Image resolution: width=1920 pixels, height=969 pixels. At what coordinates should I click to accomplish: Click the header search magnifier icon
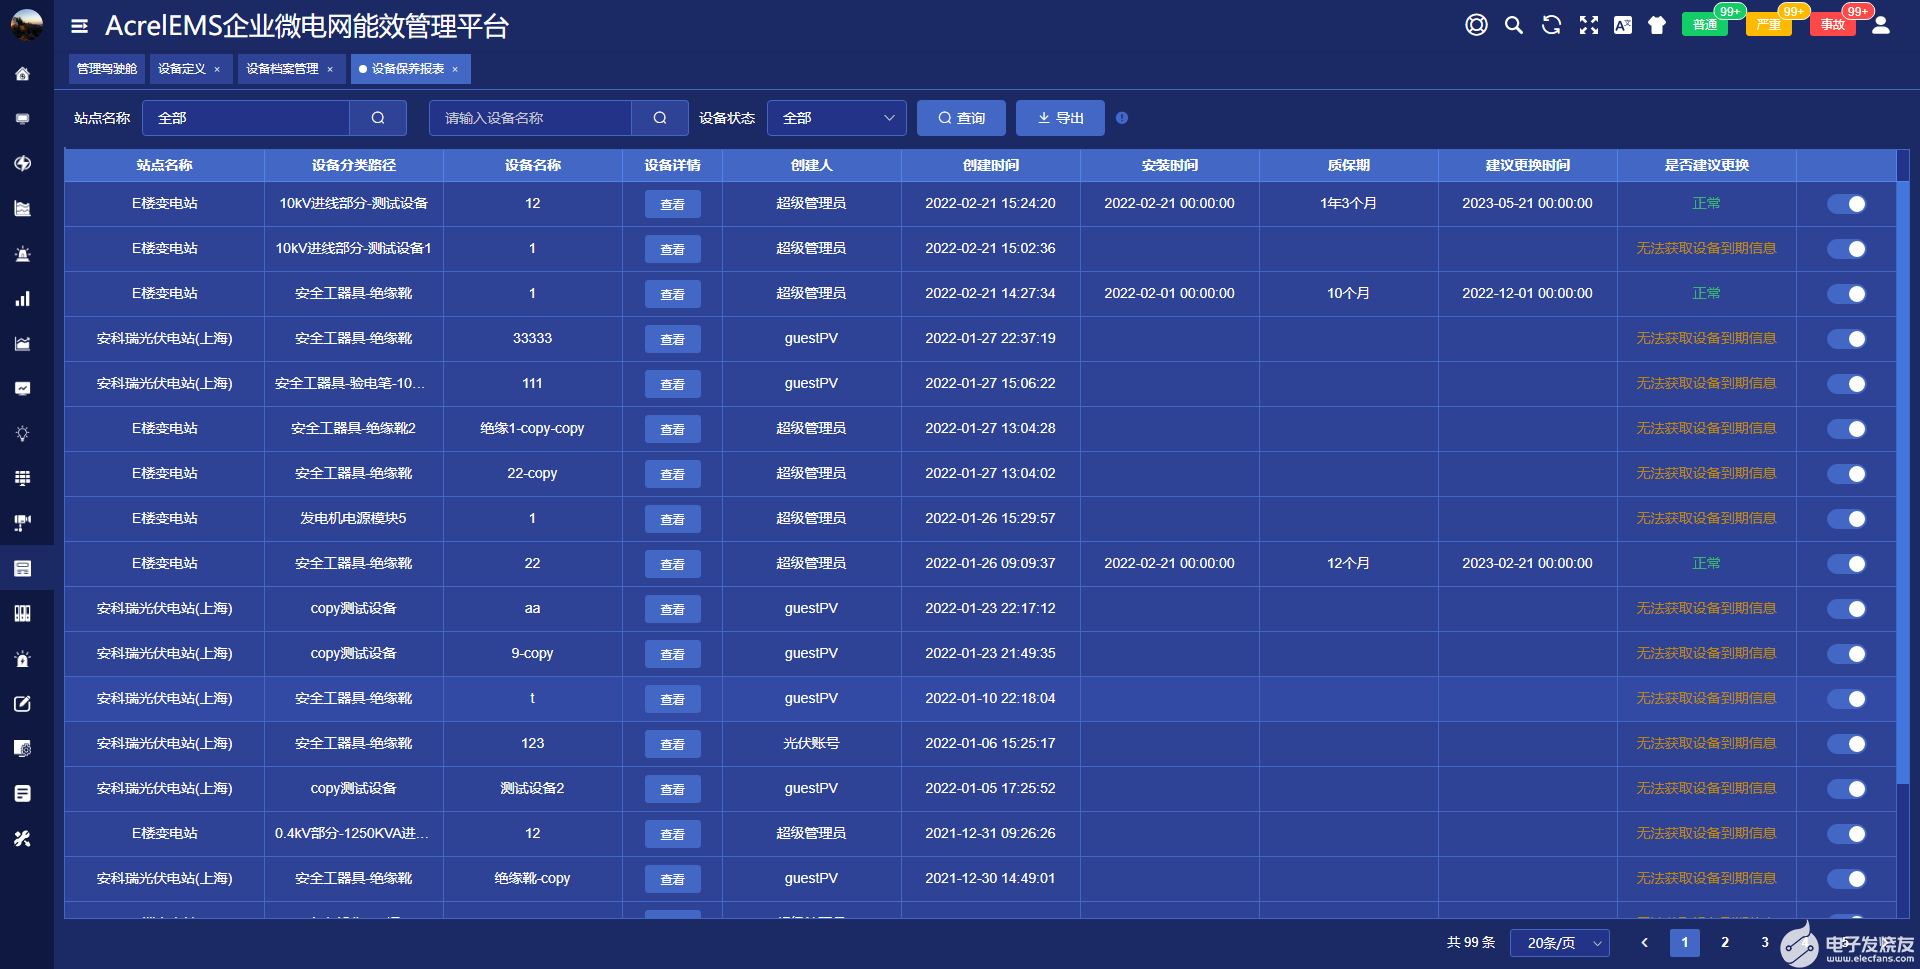tap(1514, 25)
